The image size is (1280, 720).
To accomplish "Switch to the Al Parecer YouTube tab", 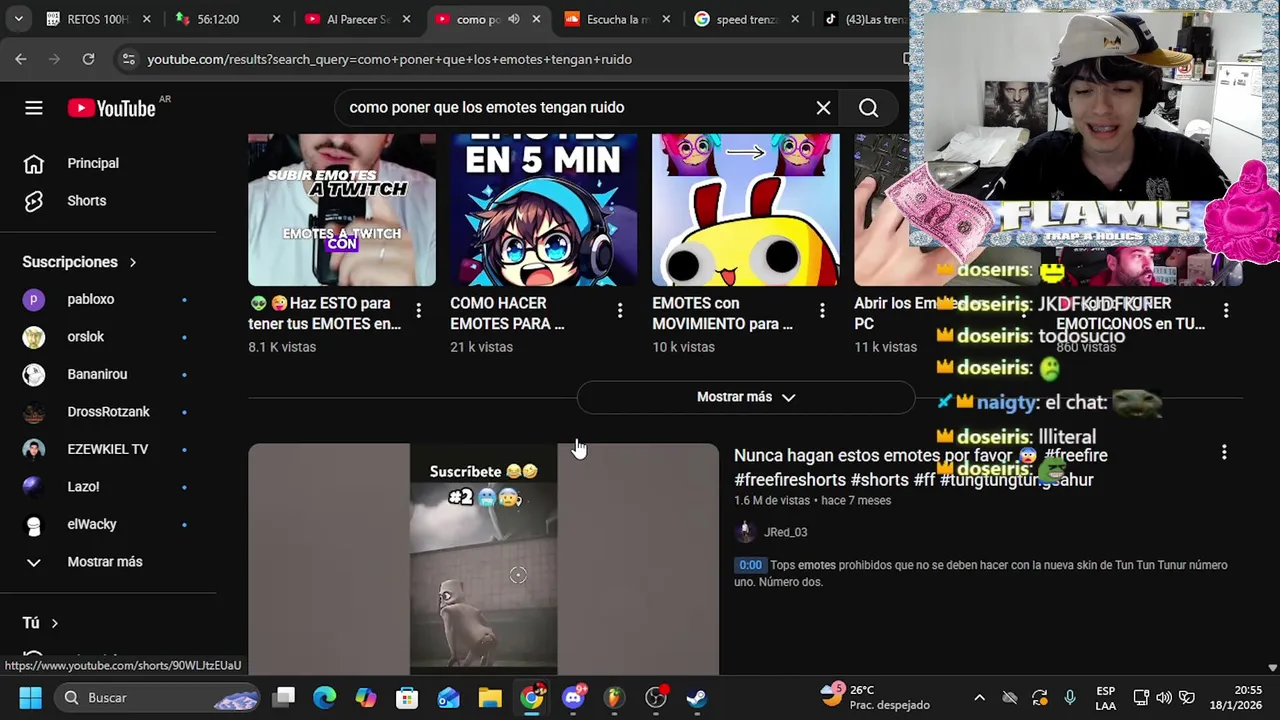I will 357,19.
